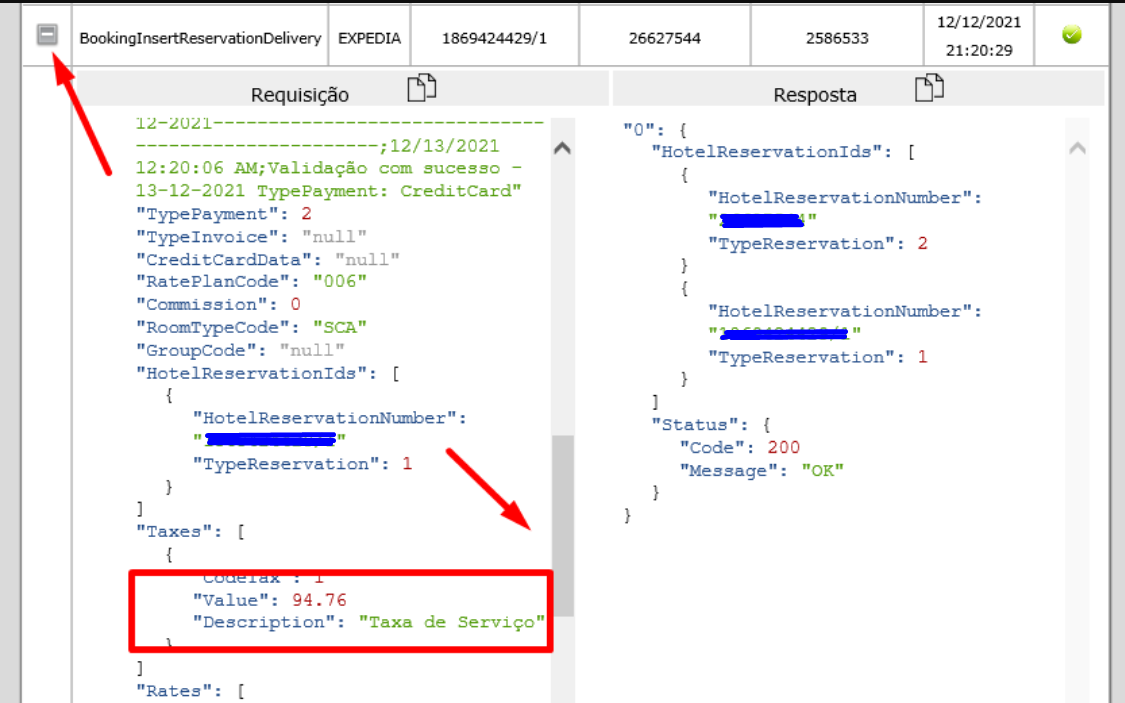Click the "Status": { line in Resposta

[x=711, y=424]
